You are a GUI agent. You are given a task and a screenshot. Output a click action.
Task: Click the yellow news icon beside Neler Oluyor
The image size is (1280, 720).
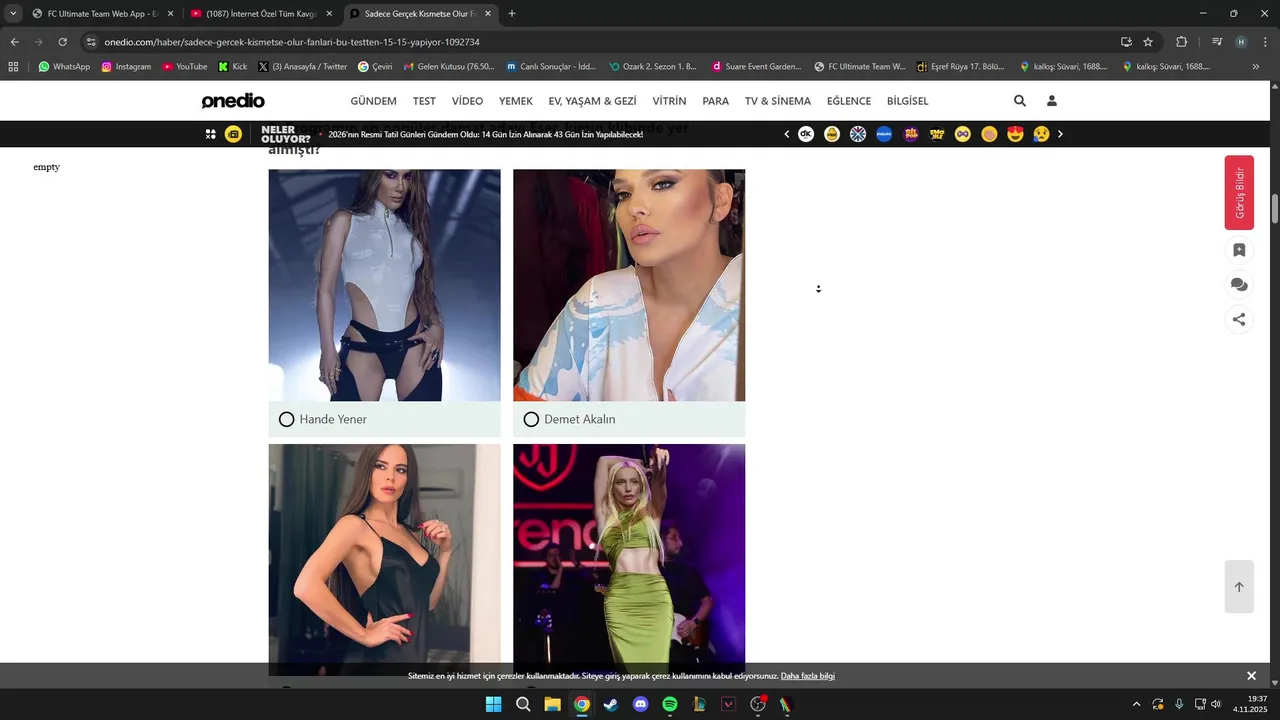(233, 134)
